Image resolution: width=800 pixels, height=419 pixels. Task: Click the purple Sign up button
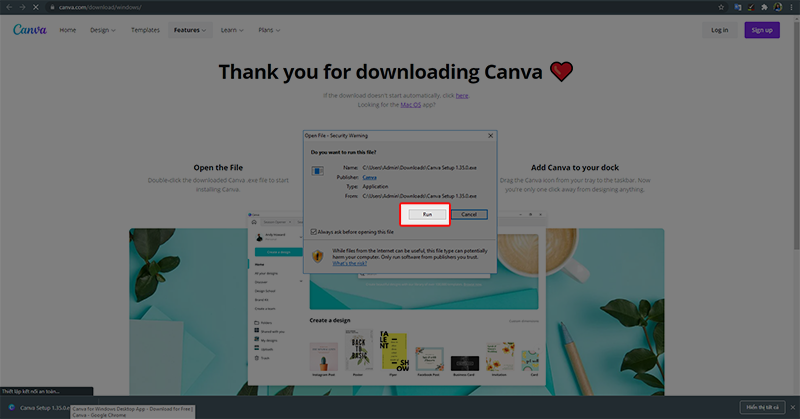(x=762, y=30)
